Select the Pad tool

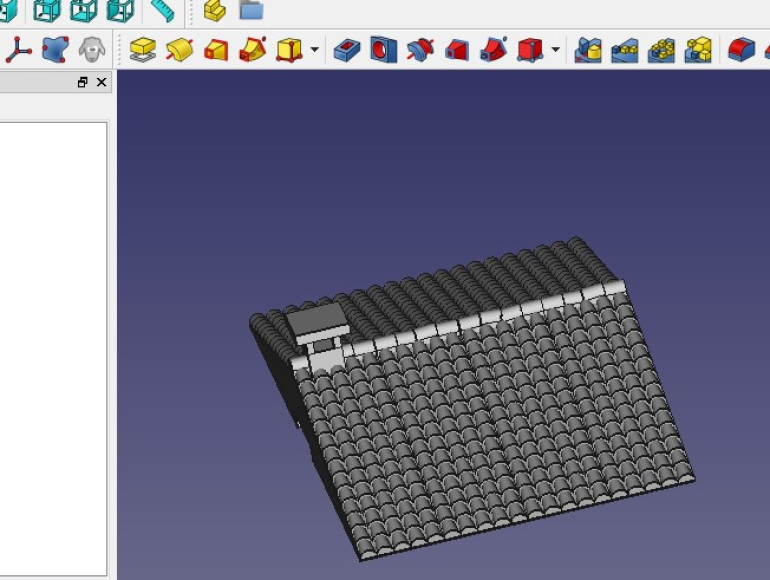point(144,49)
